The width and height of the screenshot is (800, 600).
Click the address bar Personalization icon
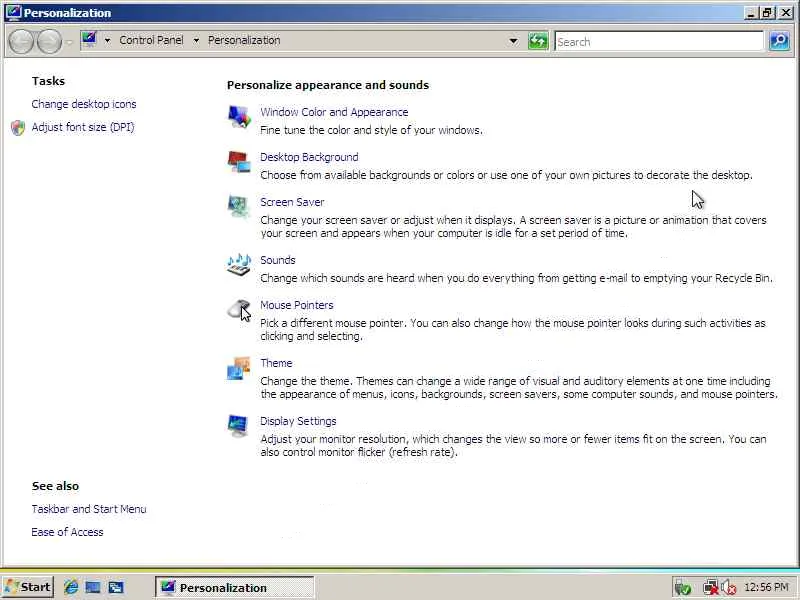pyautogui.click(x=89, y=40)
